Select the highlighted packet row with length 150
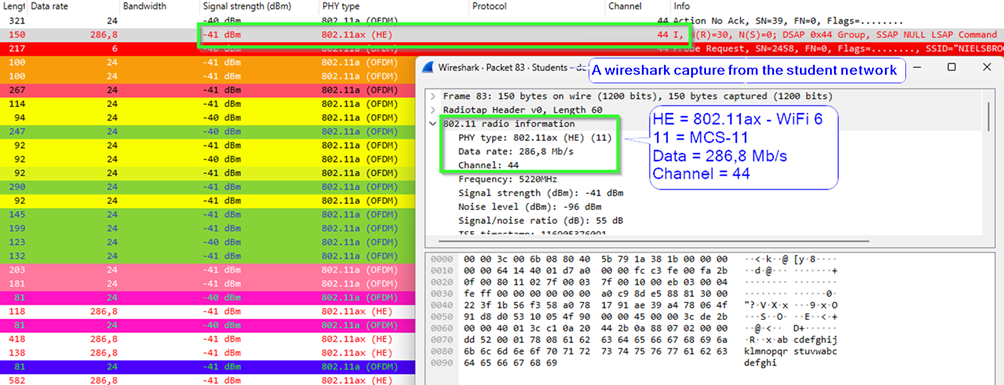 [x=502, y=35]
